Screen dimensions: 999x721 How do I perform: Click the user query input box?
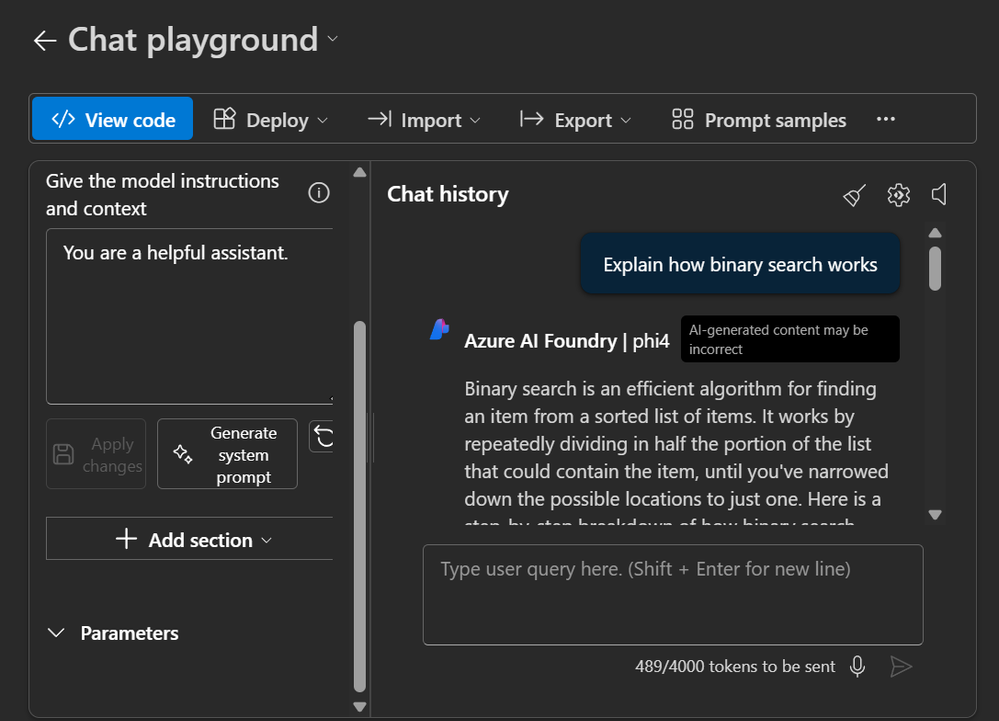click(x=672, y=594)
